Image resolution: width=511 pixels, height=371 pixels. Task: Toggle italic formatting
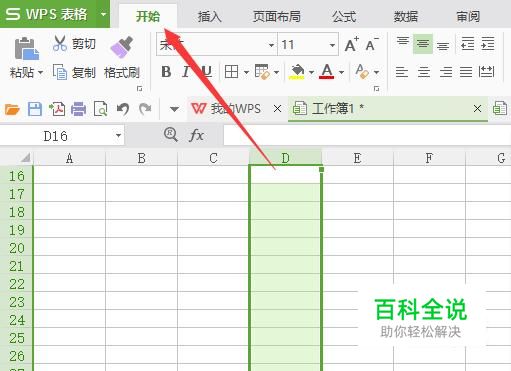click(x=186, y=72)
